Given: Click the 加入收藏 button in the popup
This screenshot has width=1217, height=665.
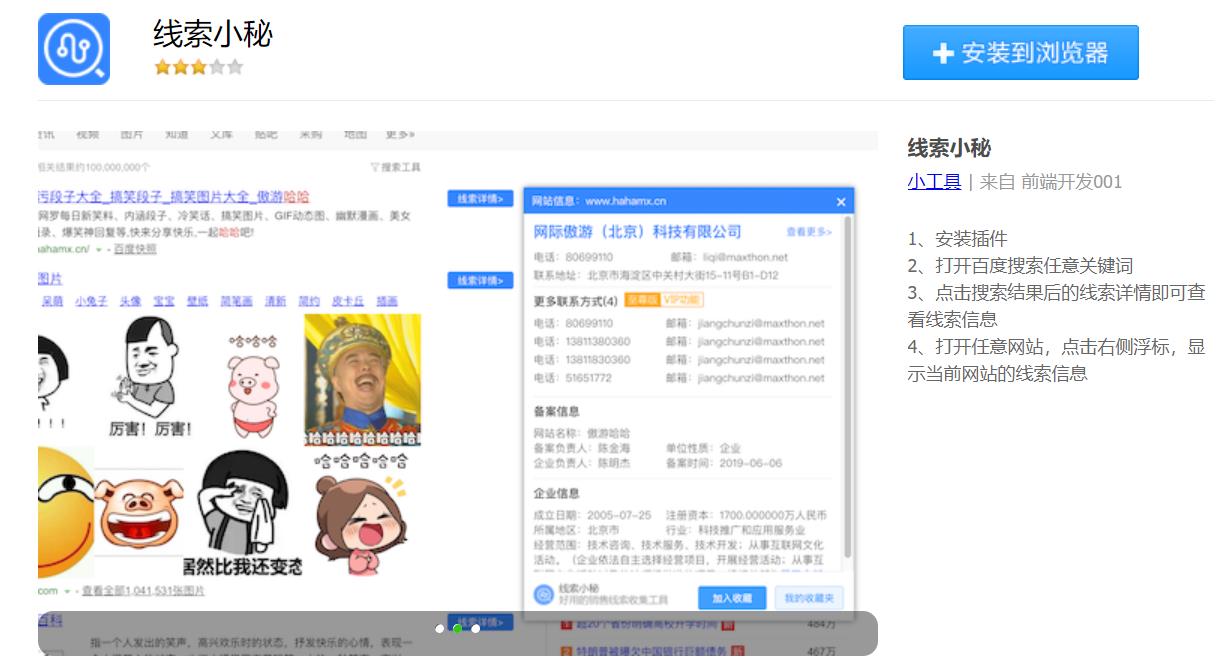Looking at the screenshot, I should point(734,597).
